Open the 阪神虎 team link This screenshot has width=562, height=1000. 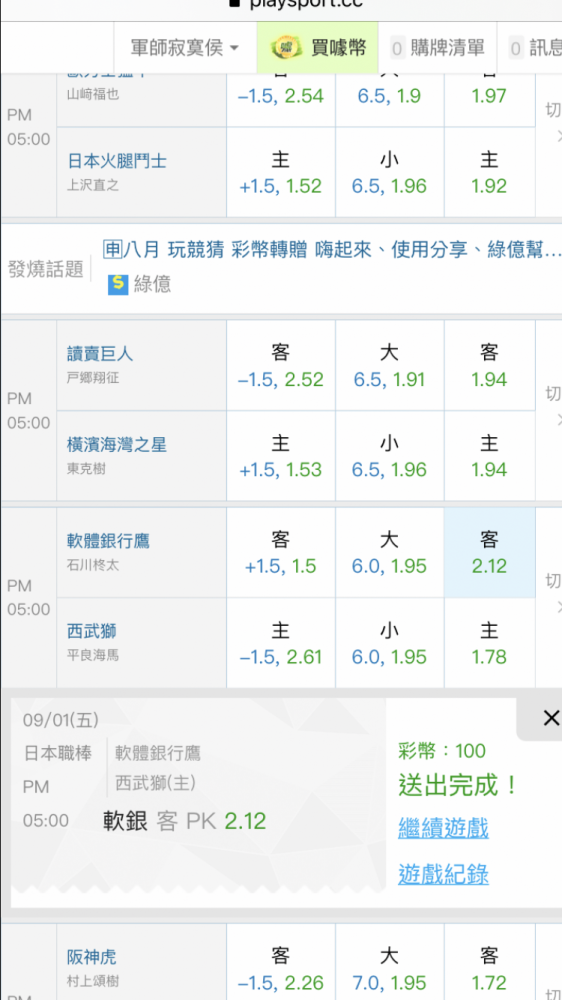click(92, 957)
